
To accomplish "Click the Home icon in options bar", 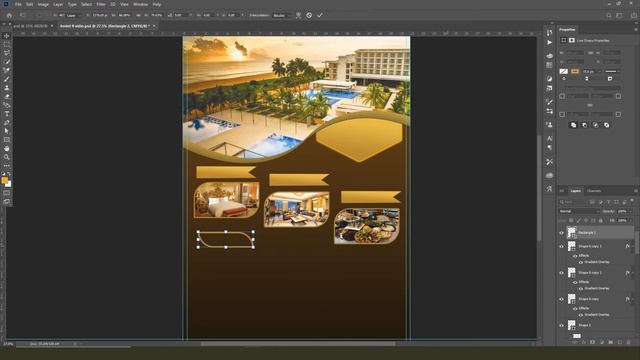I will point(9,15).
